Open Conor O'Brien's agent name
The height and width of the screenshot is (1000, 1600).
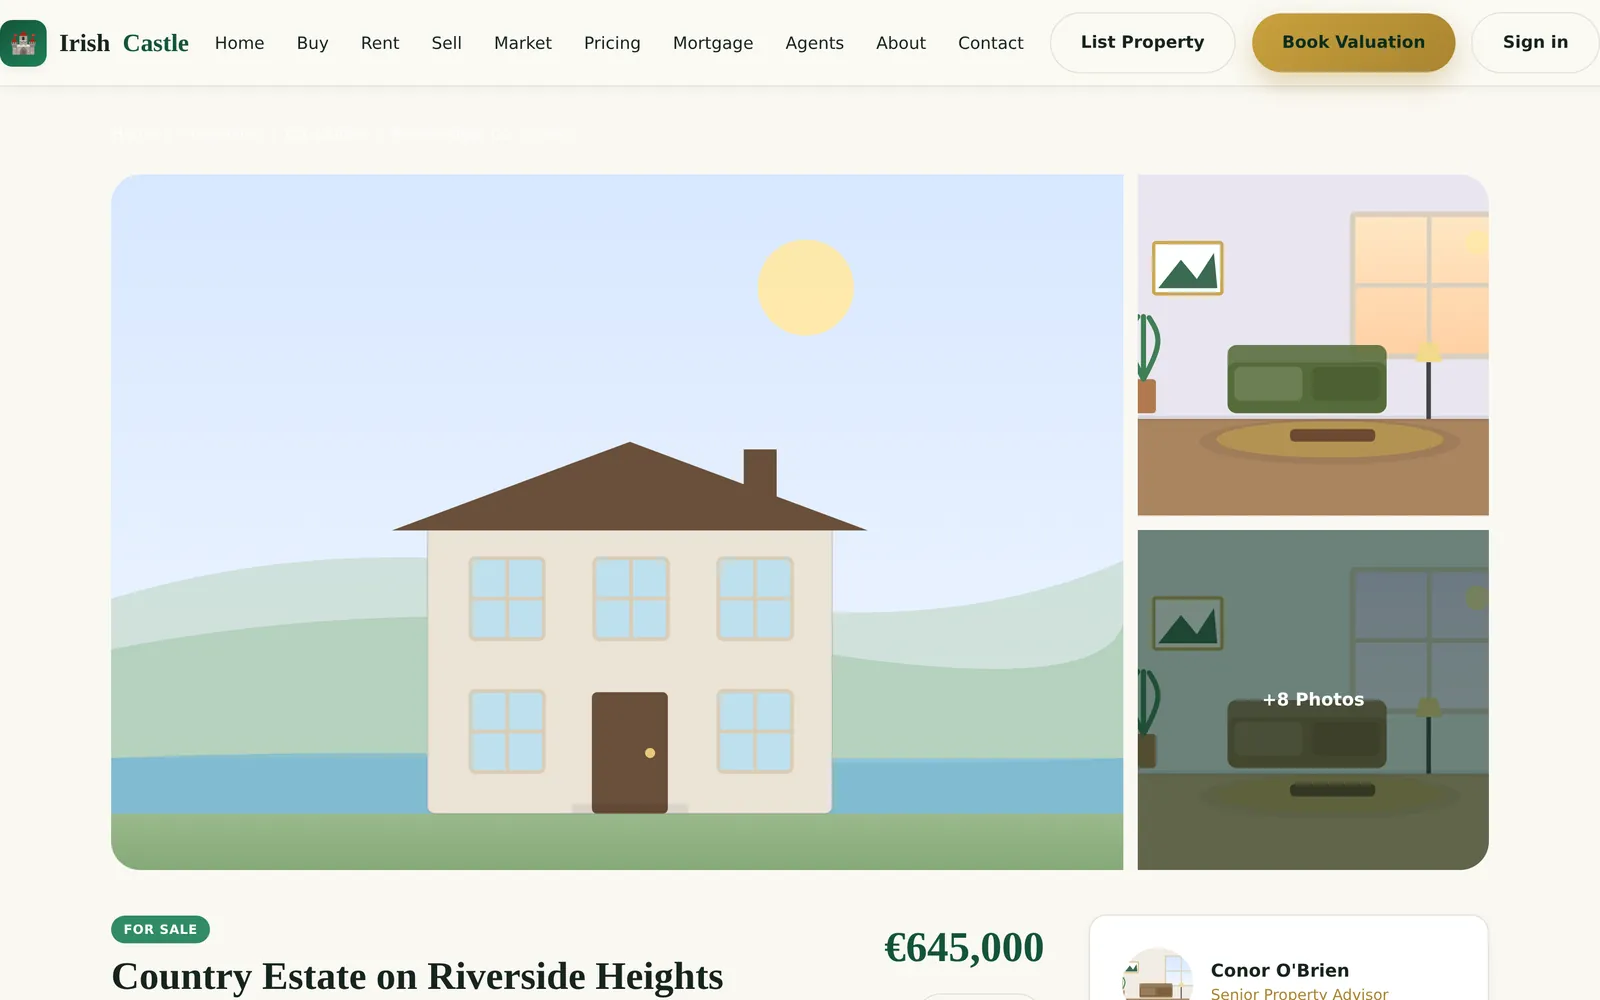tap(1280, 970)
